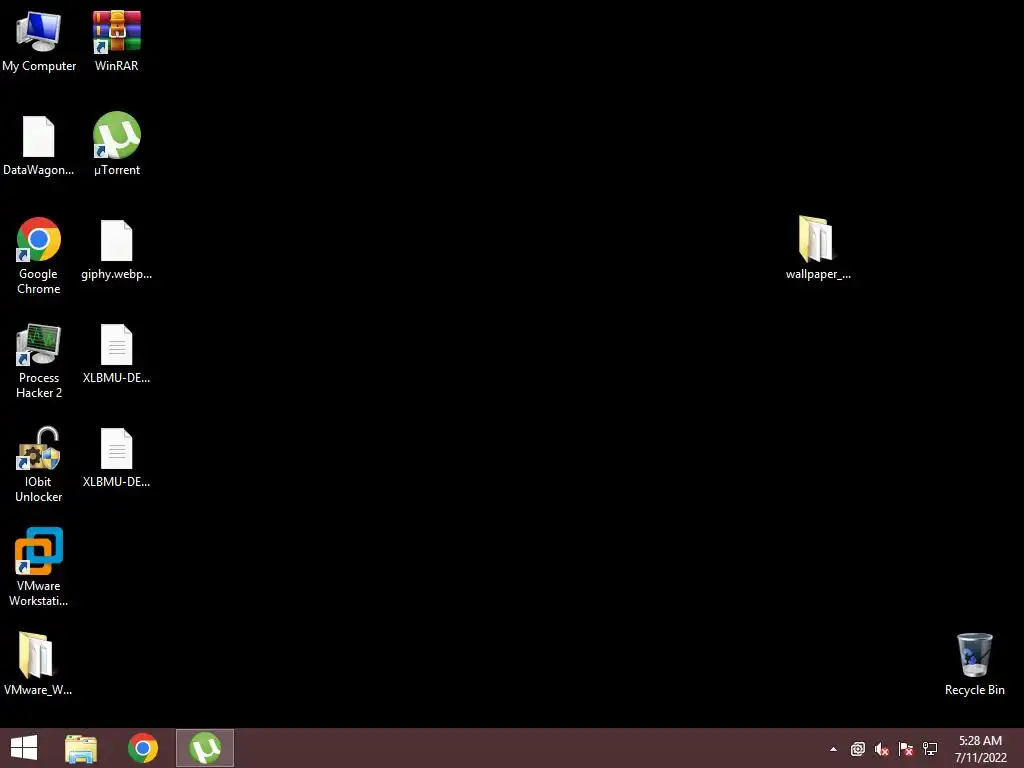
Task: Select the DataWagon file on desktop
Action: [x=39, y=145]
